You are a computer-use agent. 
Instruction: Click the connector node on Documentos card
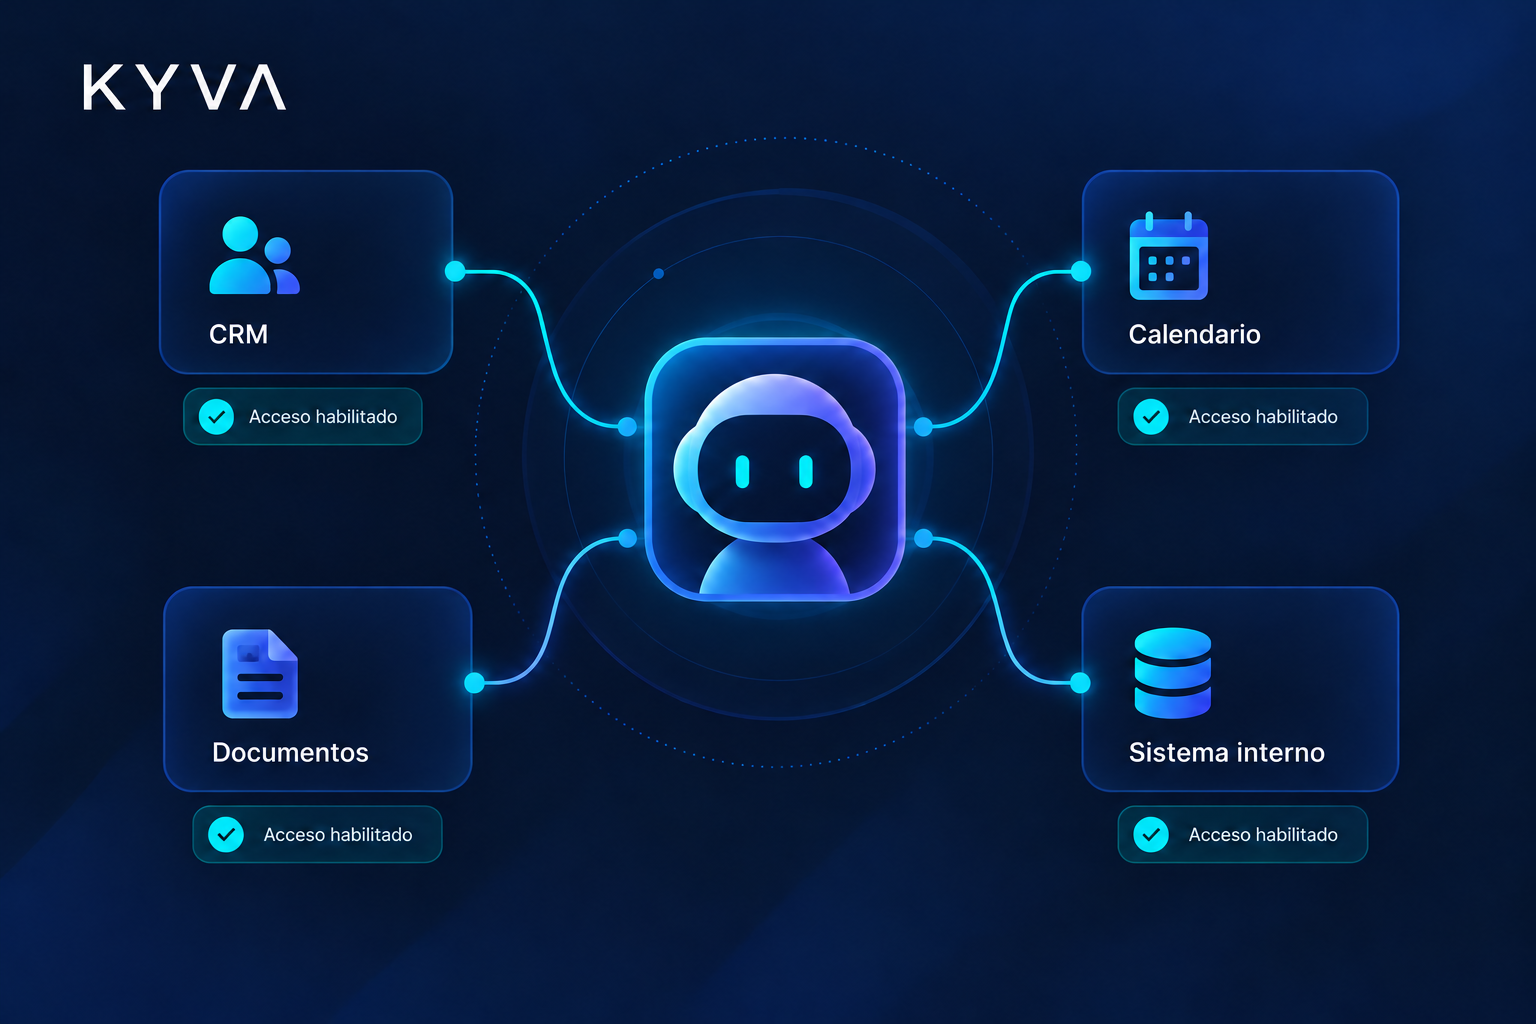[x=475, y=683]
